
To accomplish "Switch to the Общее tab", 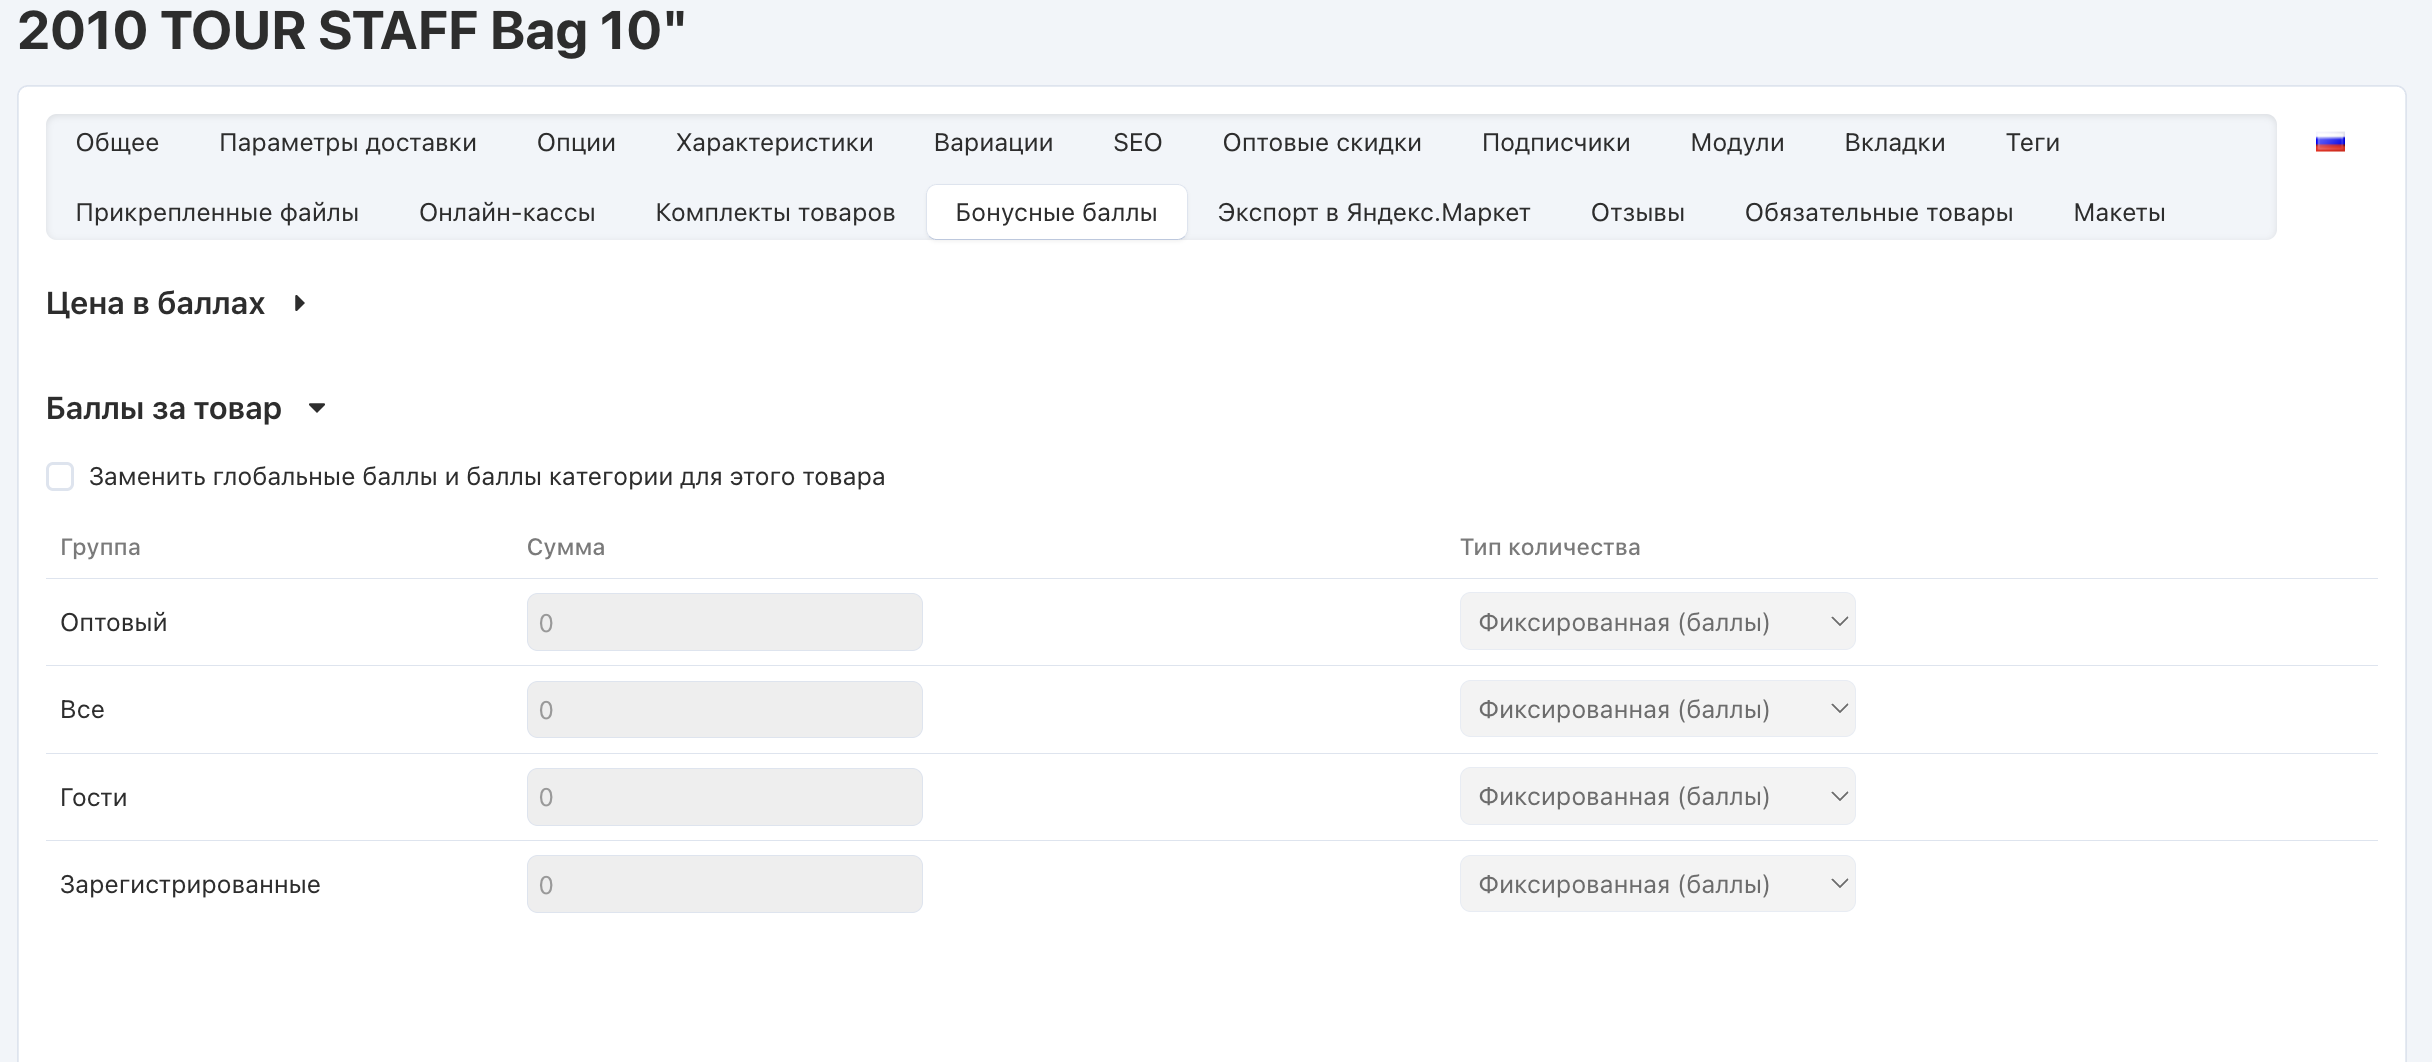I will click(117, 143).
